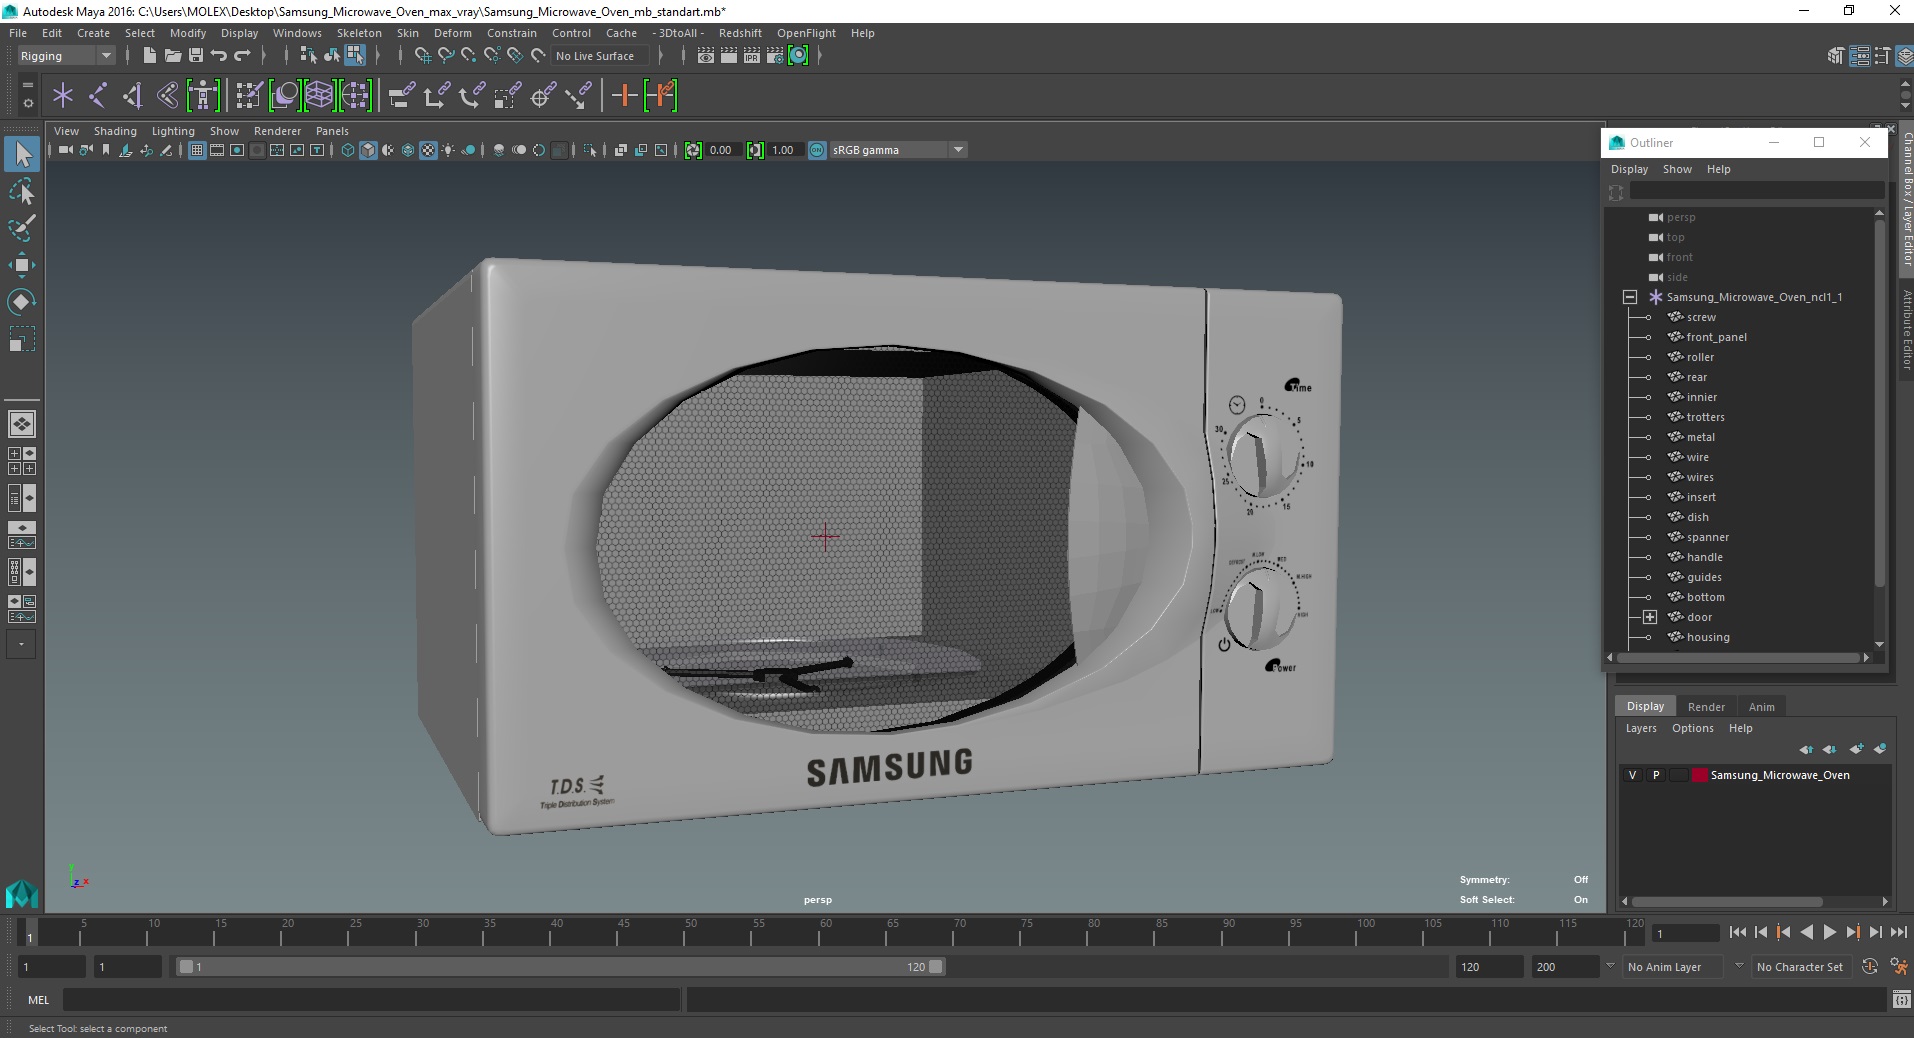
Task: Click the Save Scene disk icon
Action: 195,56
